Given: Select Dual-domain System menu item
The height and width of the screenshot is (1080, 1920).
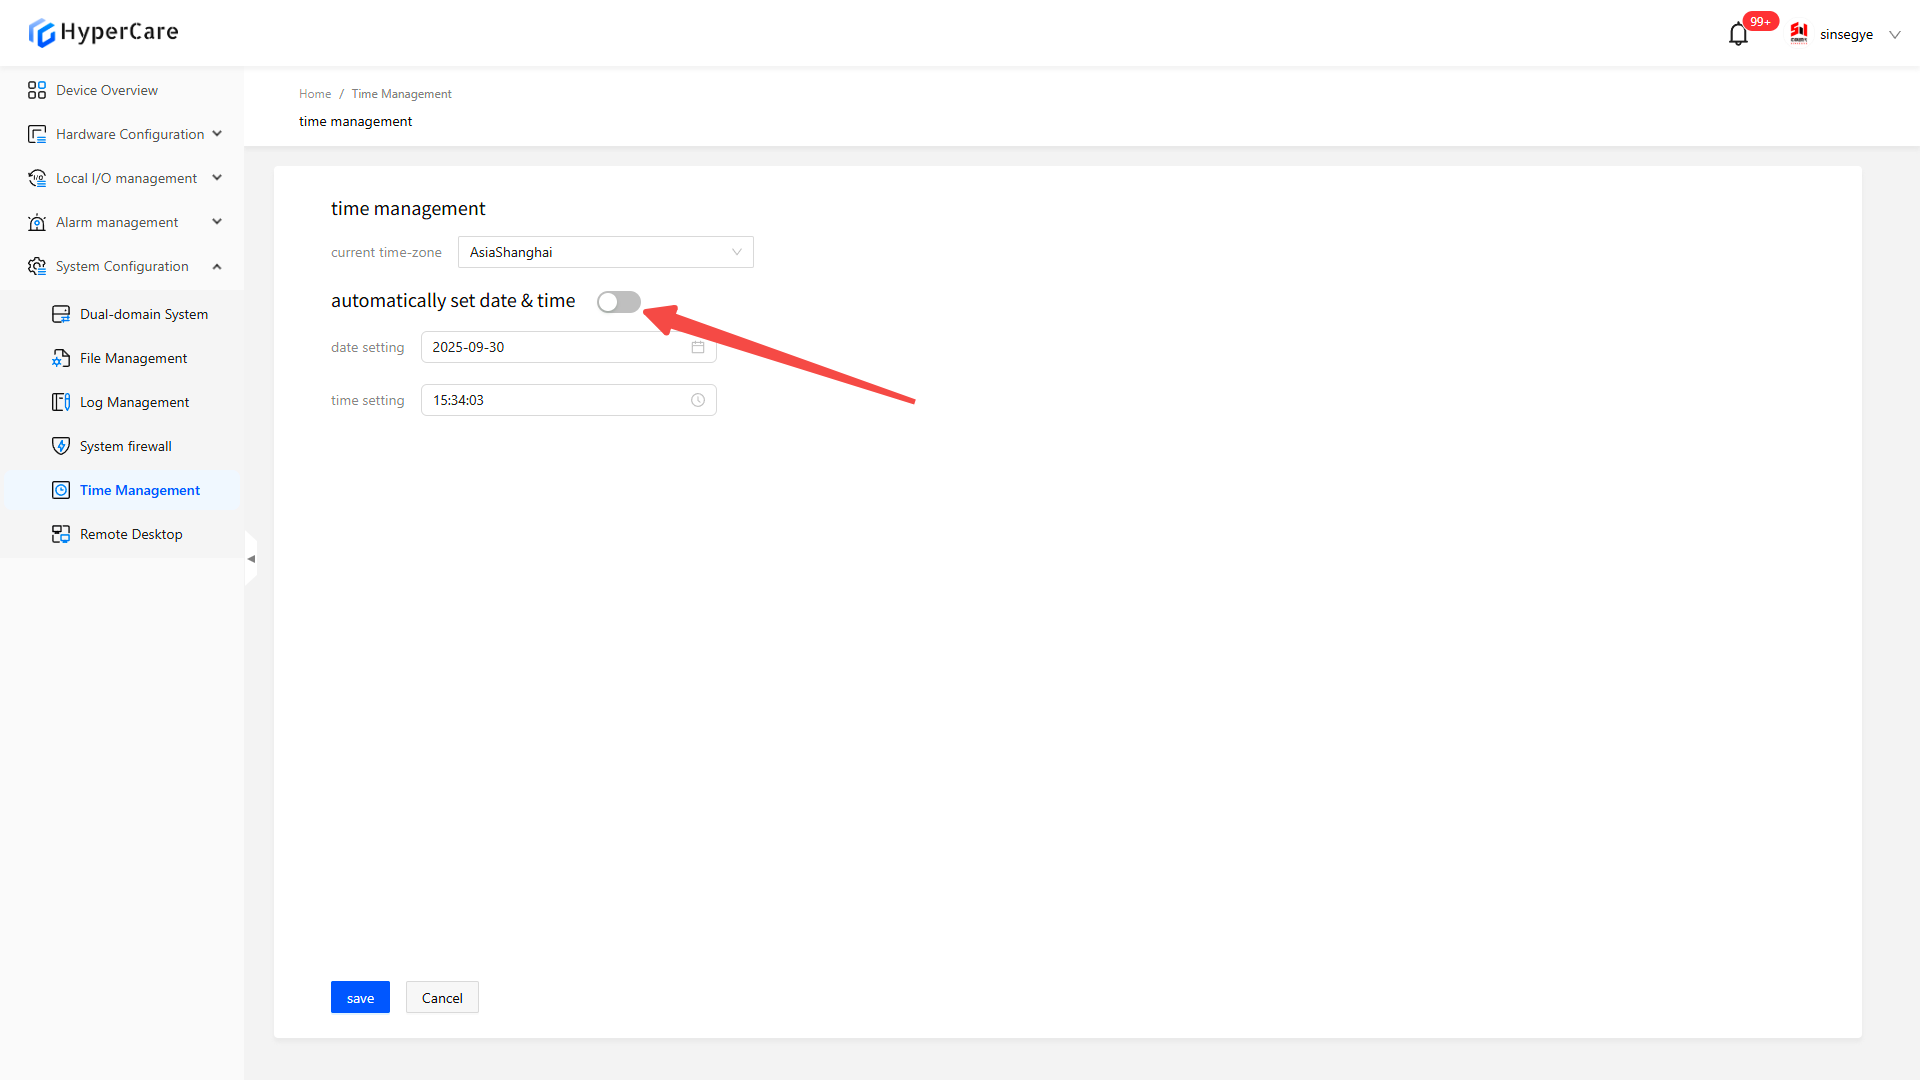Looking at the screenshot, I should (143, 314).
